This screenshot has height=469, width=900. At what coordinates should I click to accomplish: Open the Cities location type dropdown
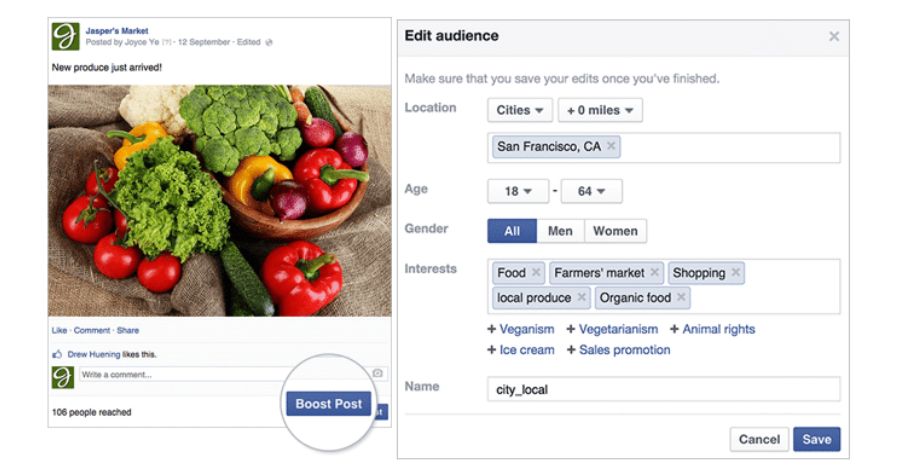pyautogui.click(x=519, y=110)
